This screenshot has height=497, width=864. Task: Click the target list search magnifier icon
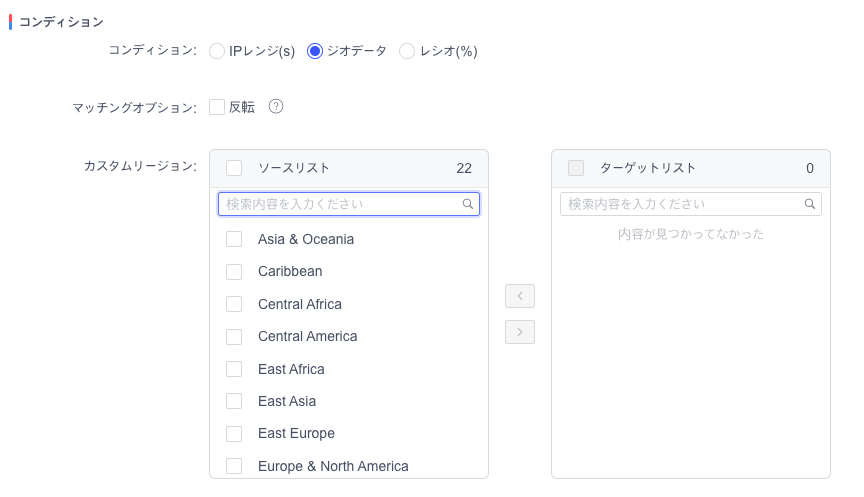(809, 204)
